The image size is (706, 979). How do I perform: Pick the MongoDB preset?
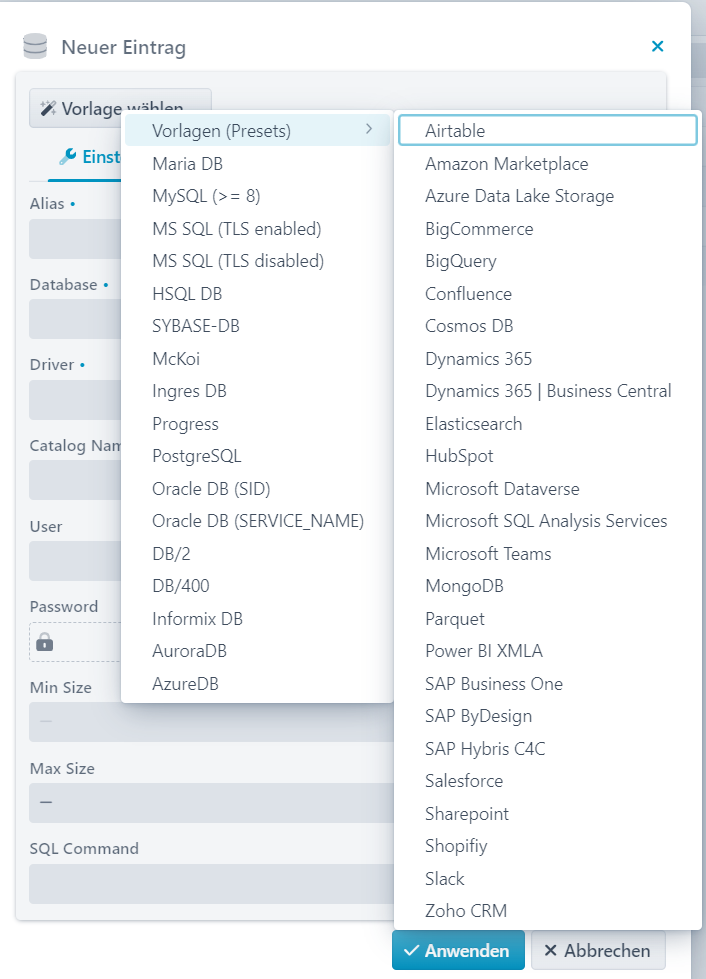547,586
